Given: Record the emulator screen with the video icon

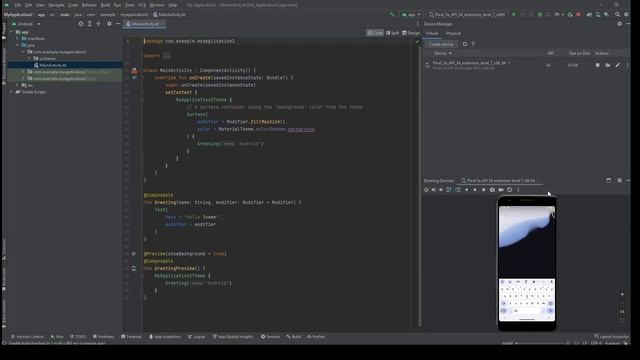Looking at the screenshot, I should [501, 190].
